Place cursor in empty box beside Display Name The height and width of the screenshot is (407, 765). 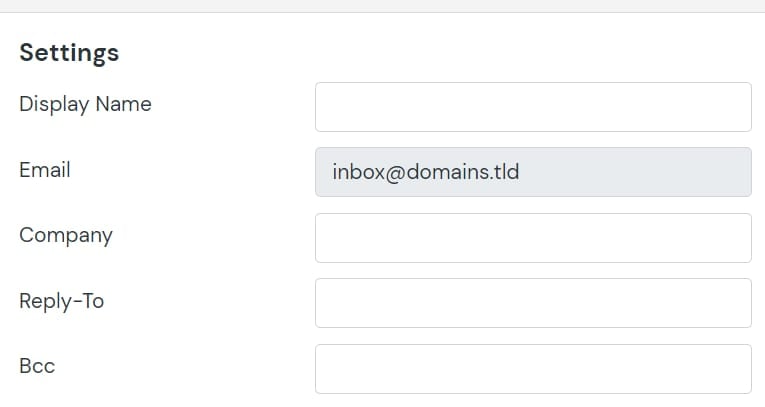533,107
